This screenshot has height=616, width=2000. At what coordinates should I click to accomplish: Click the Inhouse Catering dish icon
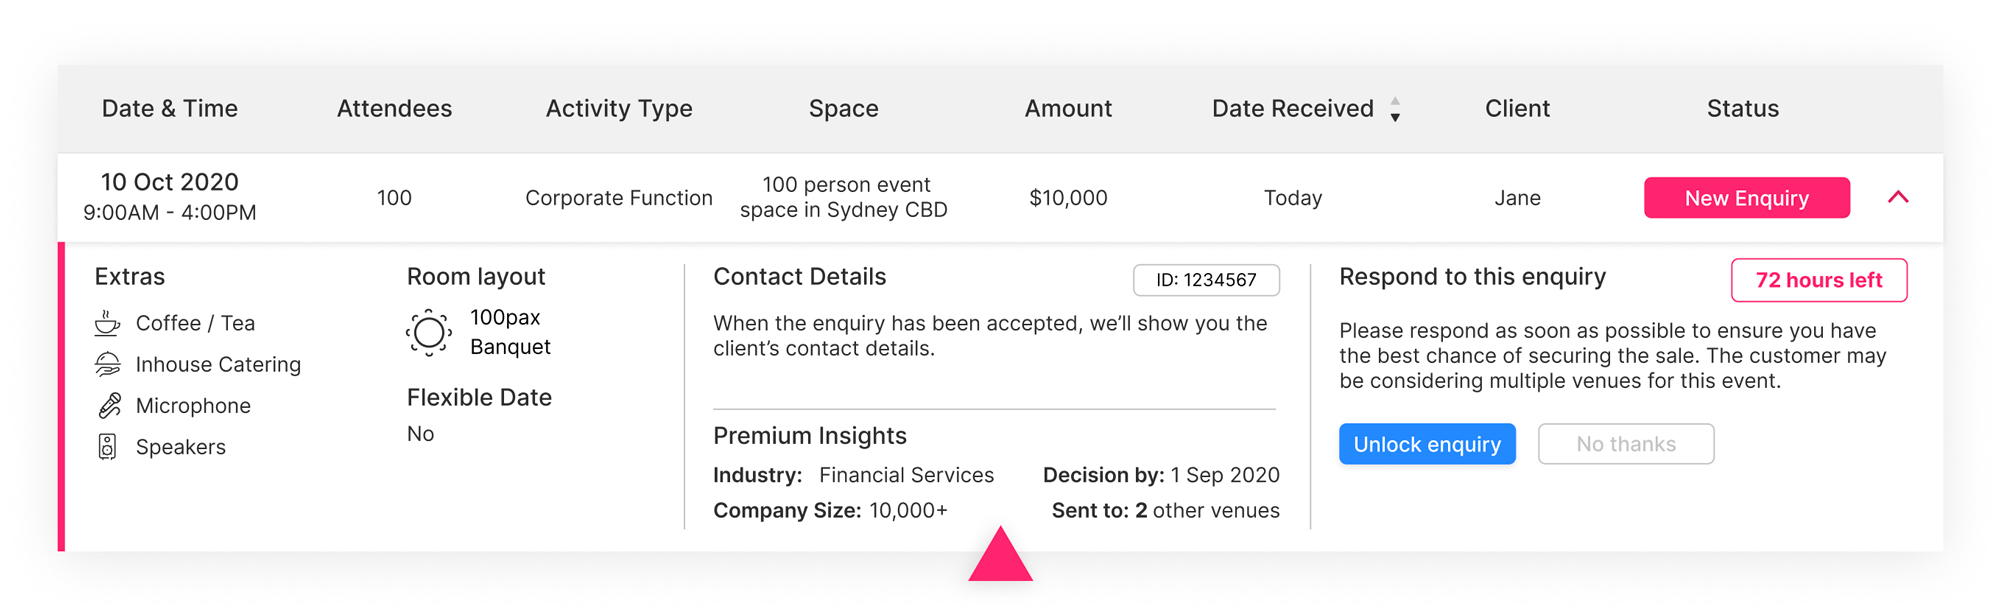[107, 364]
